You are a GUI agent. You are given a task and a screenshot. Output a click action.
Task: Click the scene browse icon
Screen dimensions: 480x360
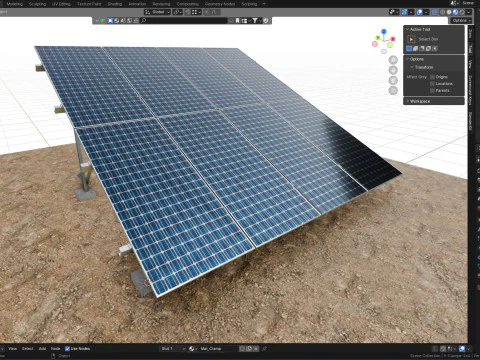pos(455,3)
